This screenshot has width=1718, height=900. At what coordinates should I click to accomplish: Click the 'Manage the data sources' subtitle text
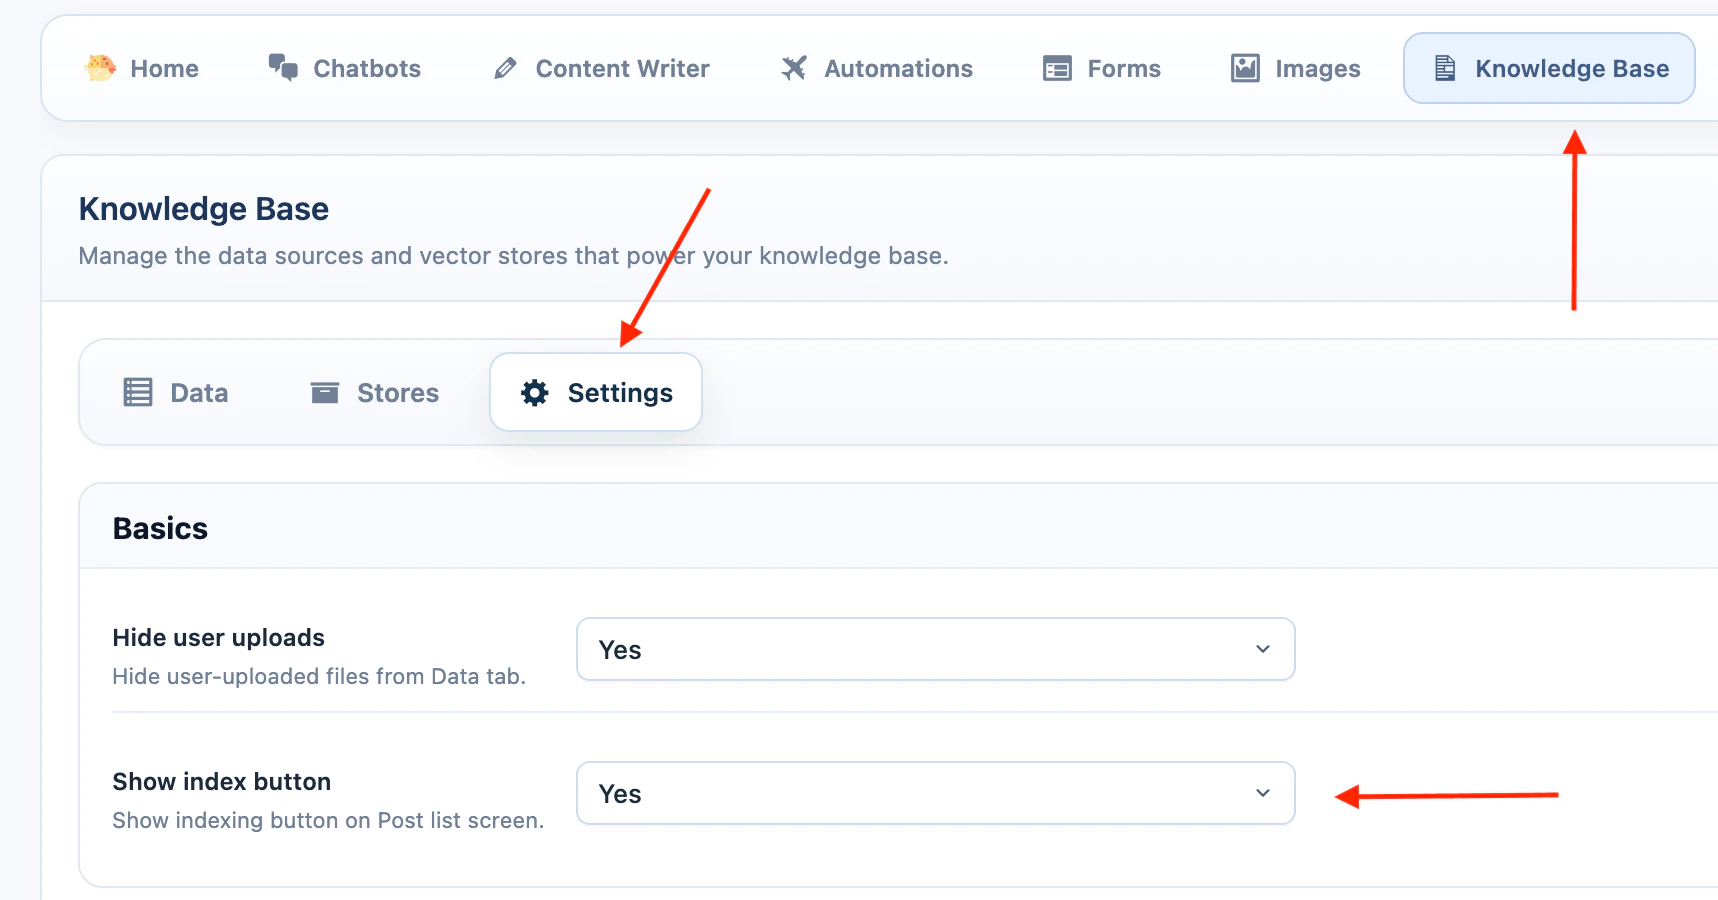pos(514,256)
